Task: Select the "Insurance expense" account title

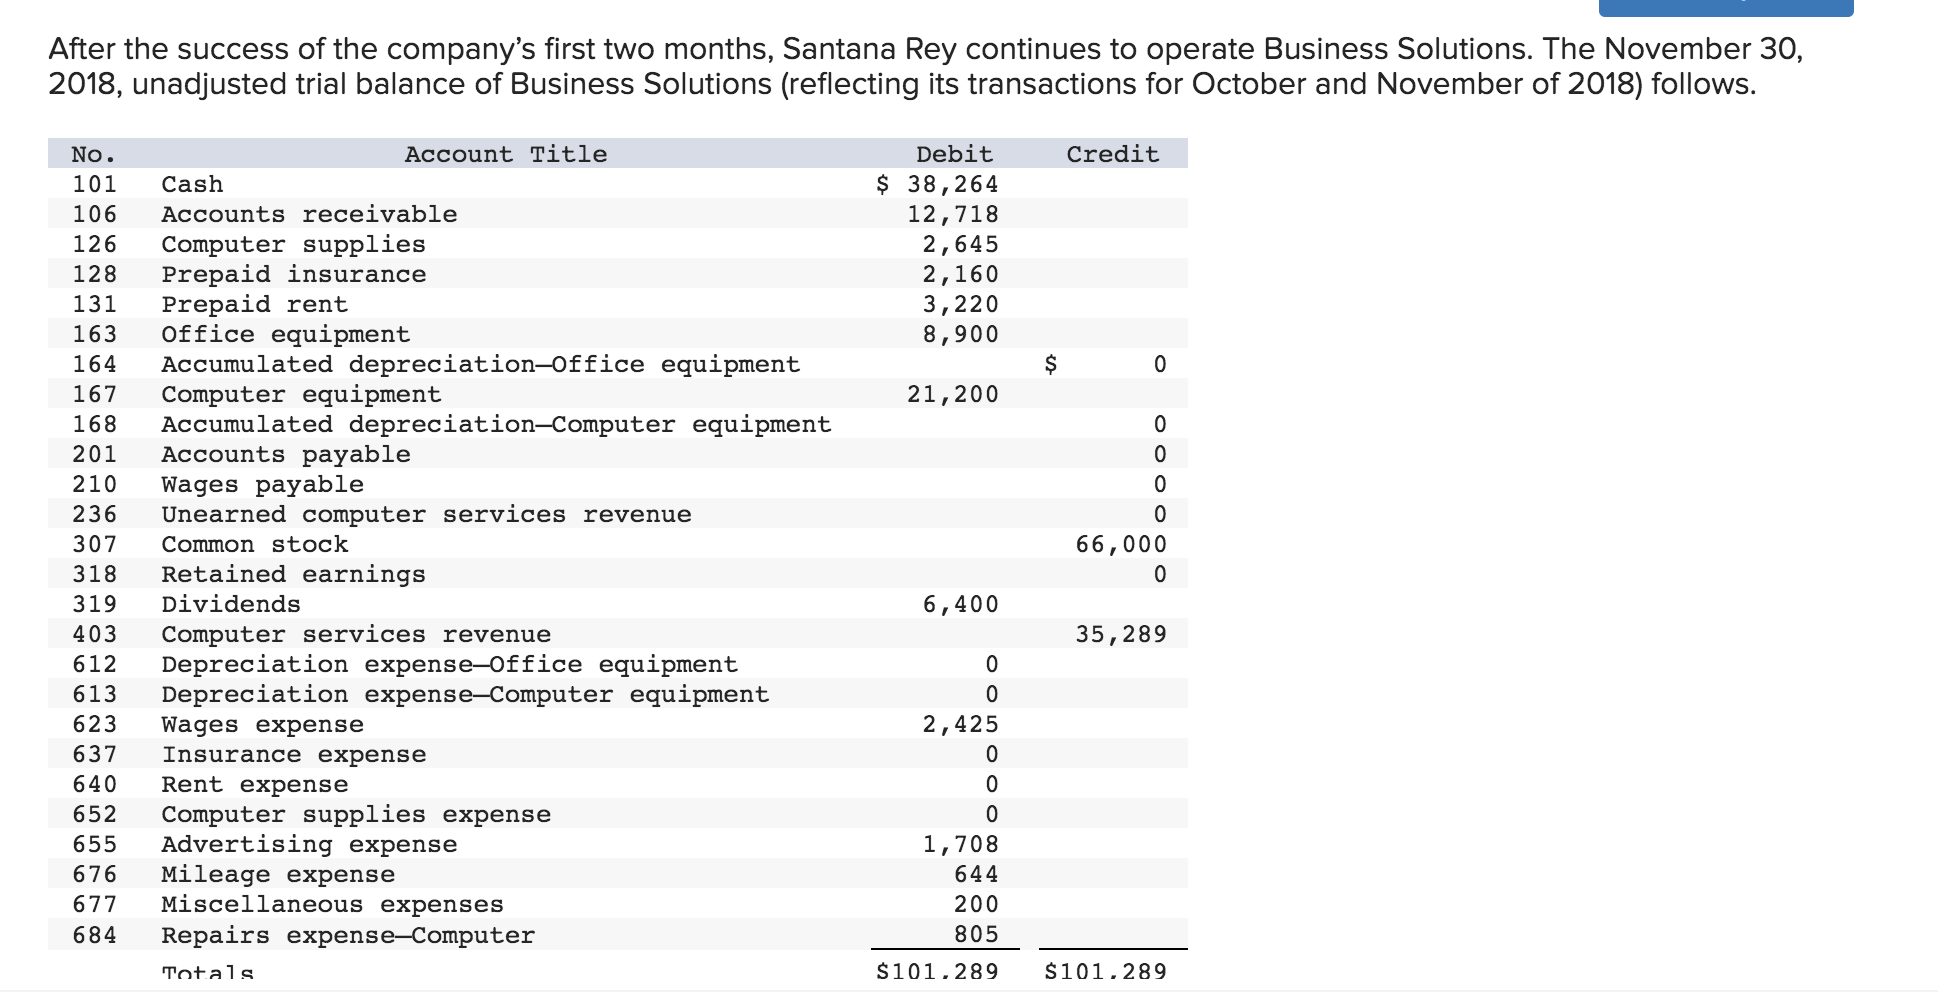Action: point(293,754)
